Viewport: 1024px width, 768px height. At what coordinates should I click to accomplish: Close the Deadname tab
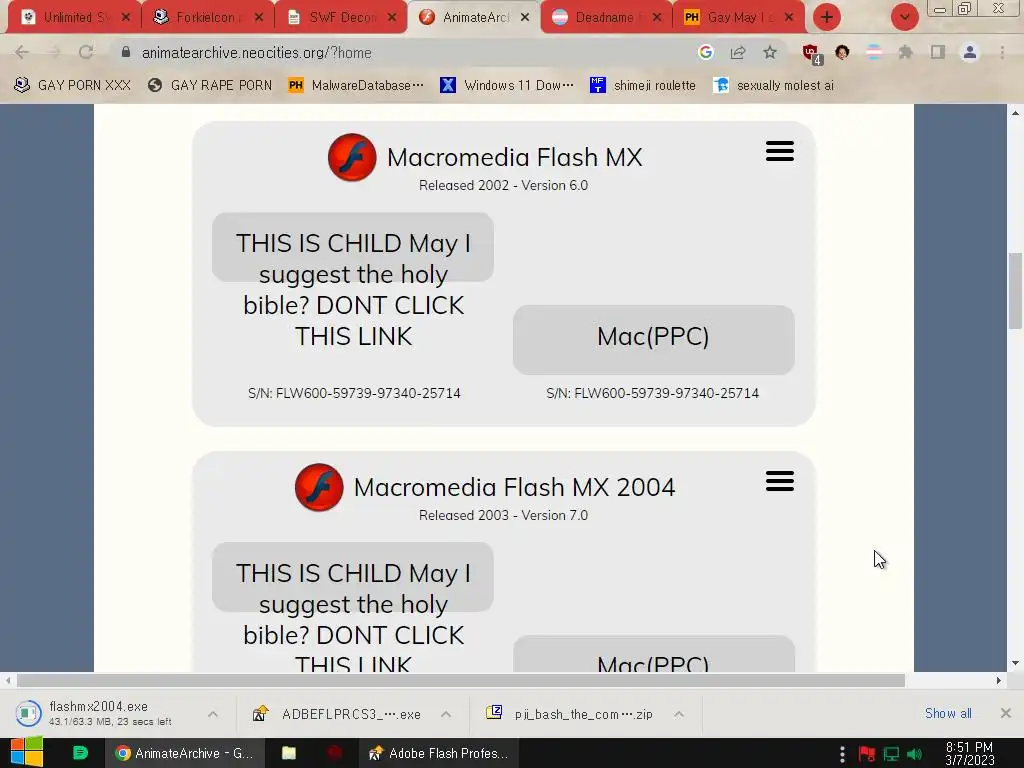point(657,18)
